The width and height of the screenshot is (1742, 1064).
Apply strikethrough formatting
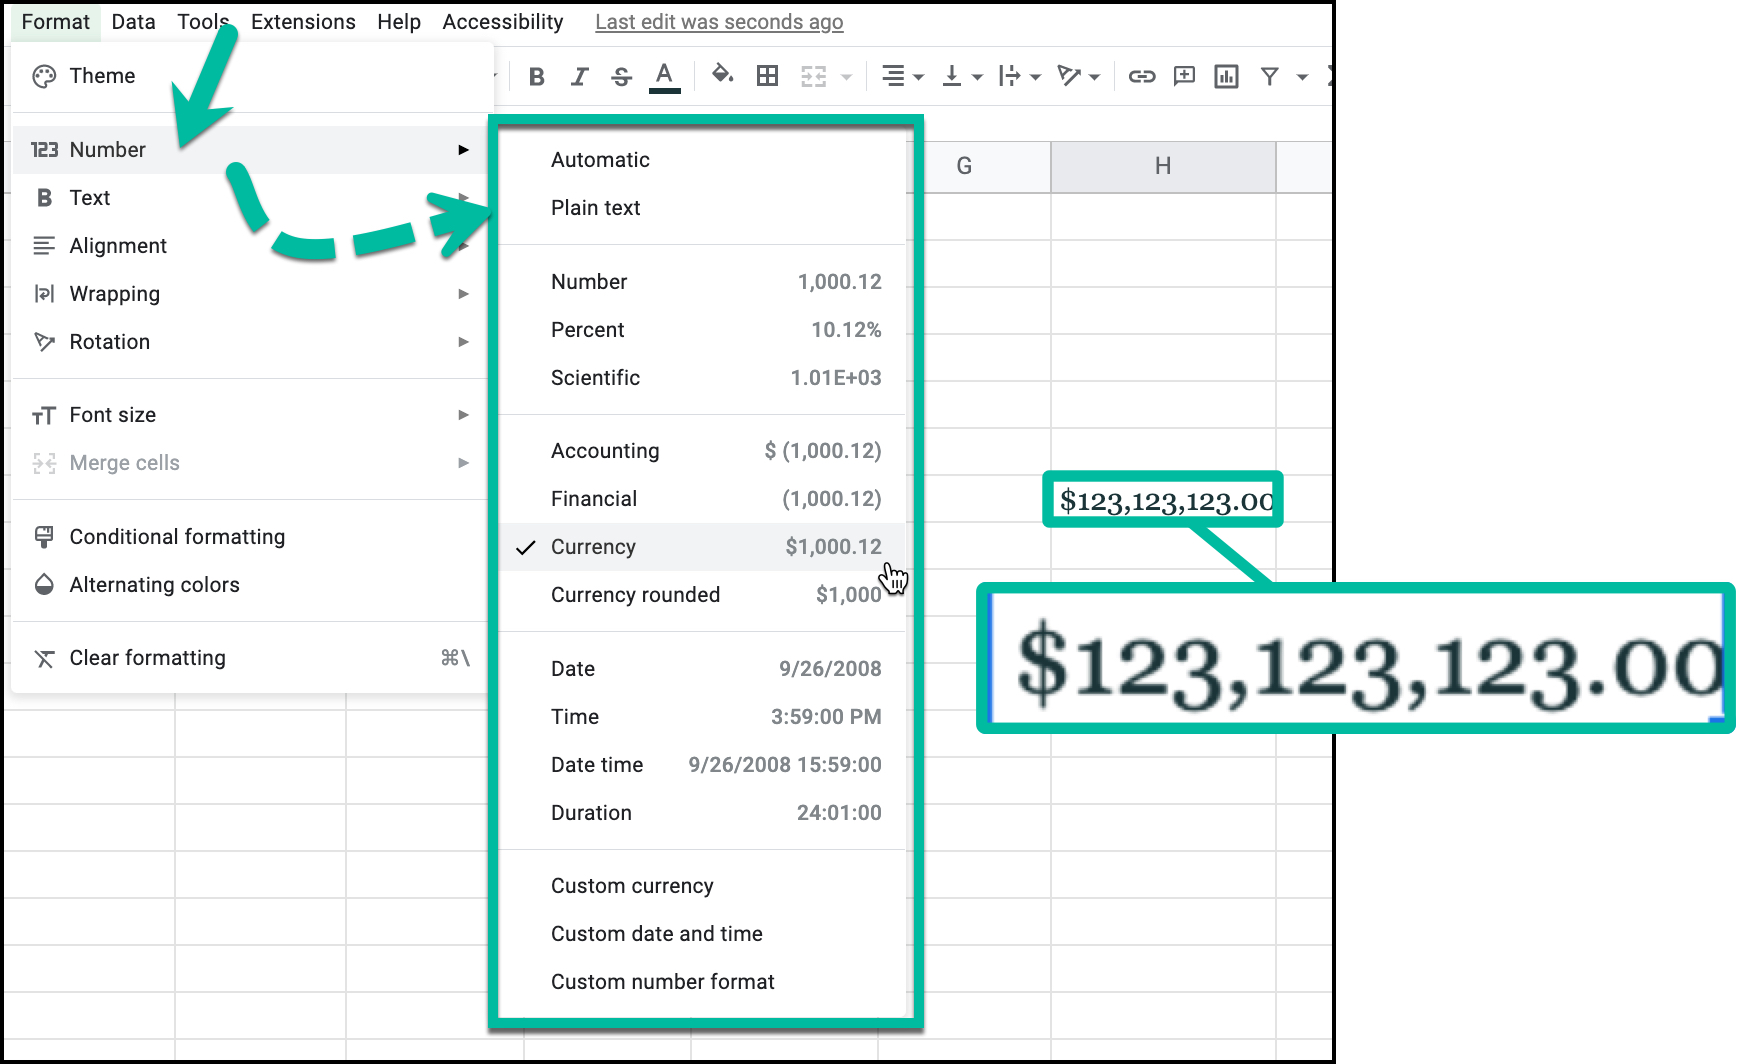tap(621, 75)
